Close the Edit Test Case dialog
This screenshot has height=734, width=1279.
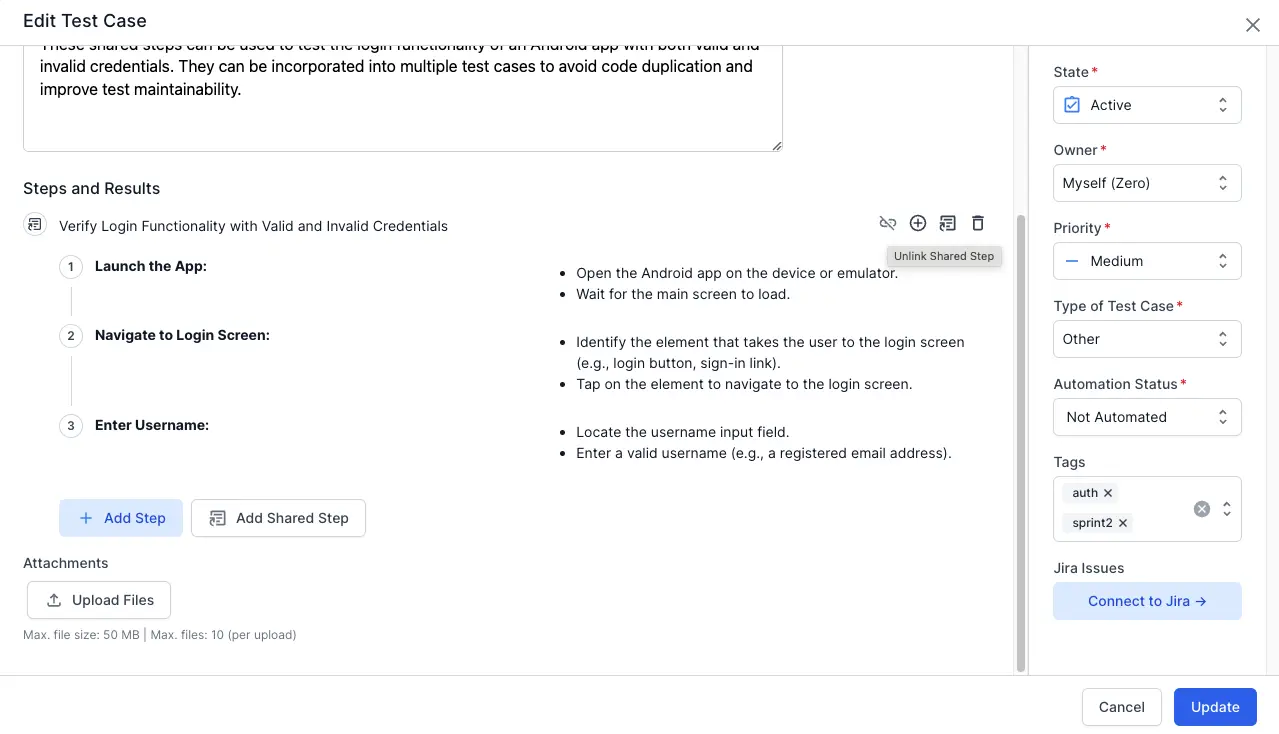tap(1252, 25)
